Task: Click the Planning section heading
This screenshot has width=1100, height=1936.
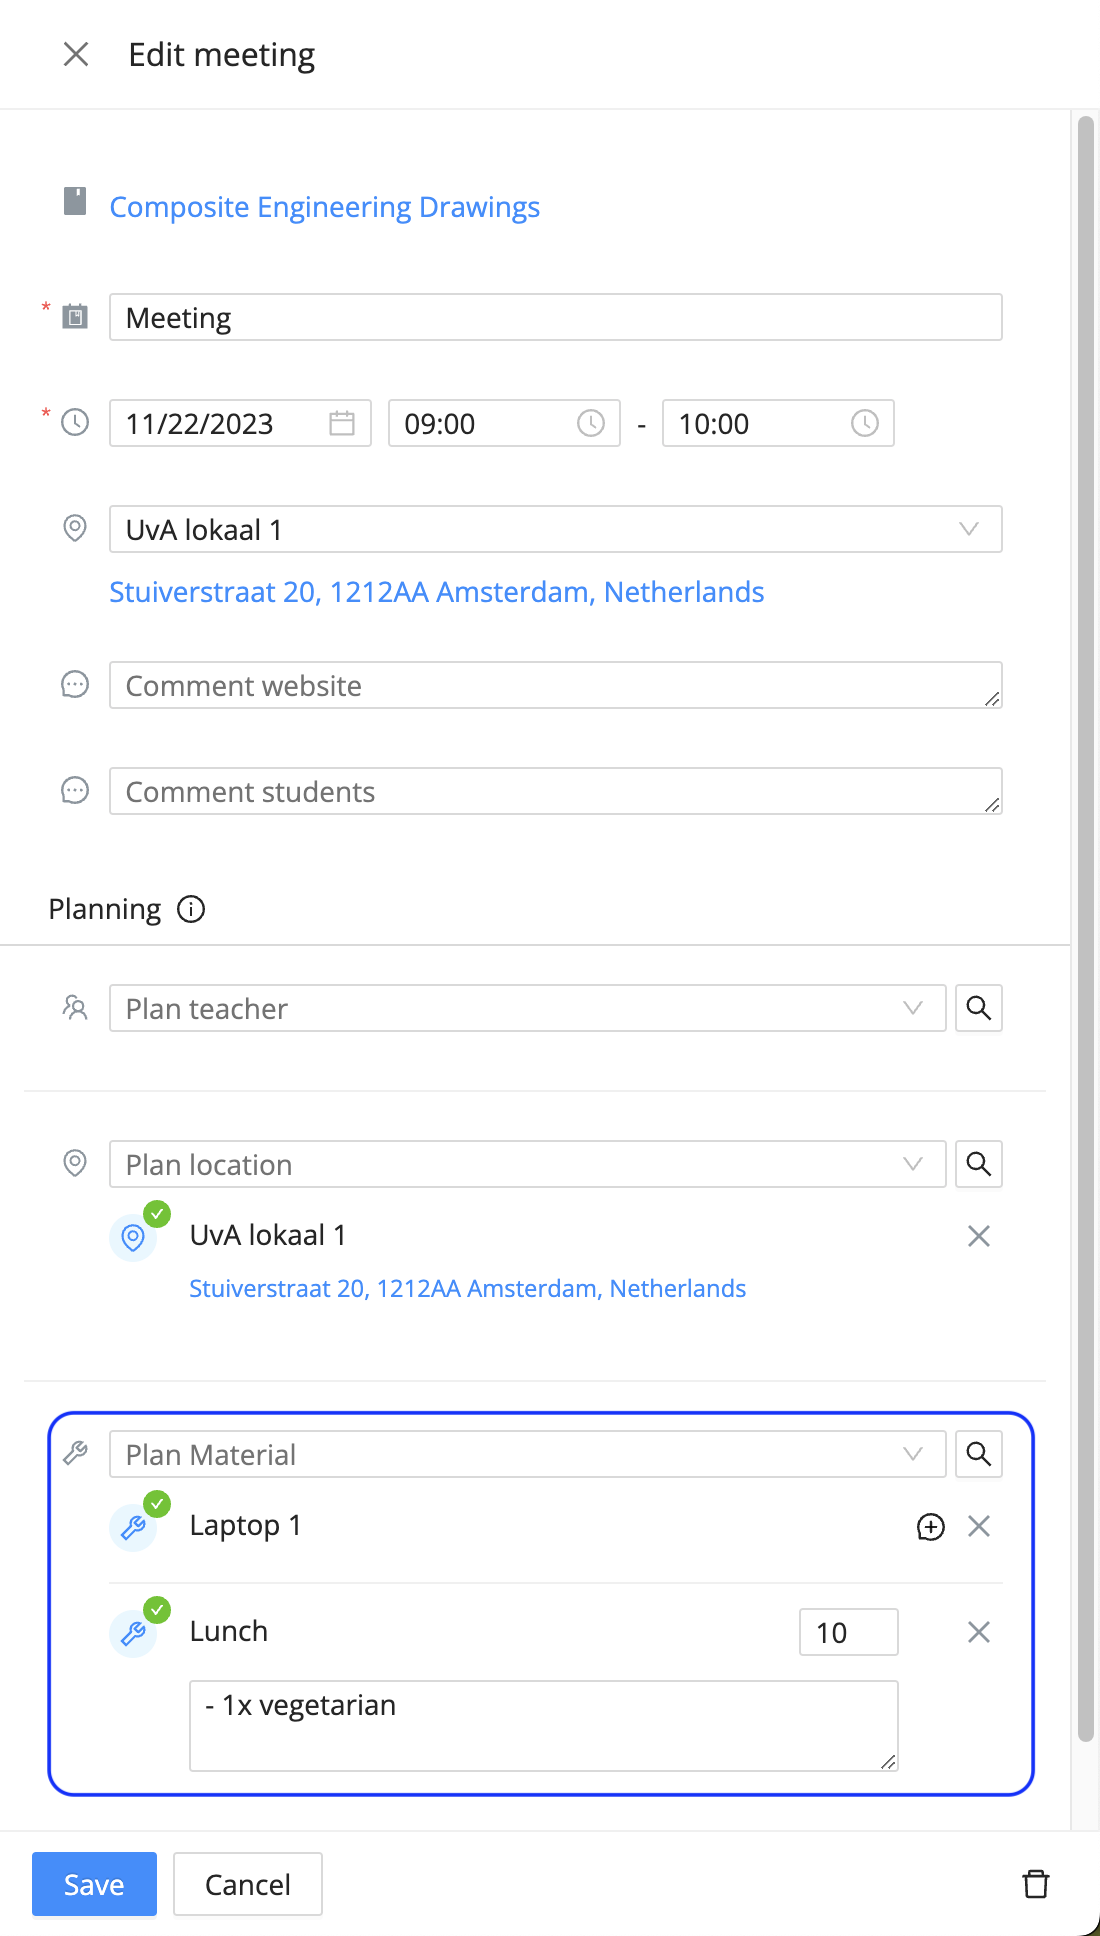Action: [105, 909]
